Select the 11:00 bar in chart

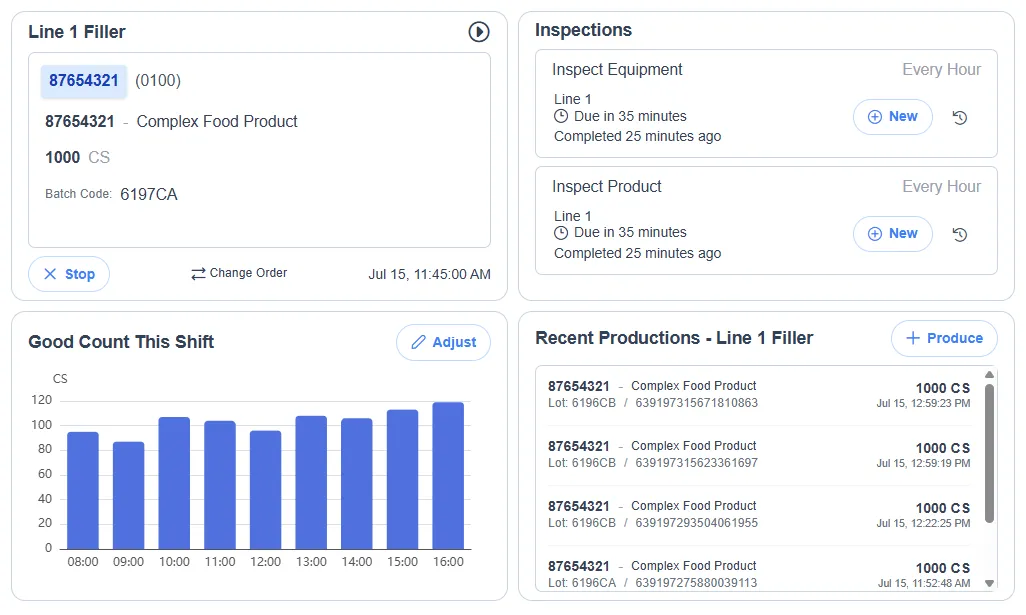tap(220, 485)
